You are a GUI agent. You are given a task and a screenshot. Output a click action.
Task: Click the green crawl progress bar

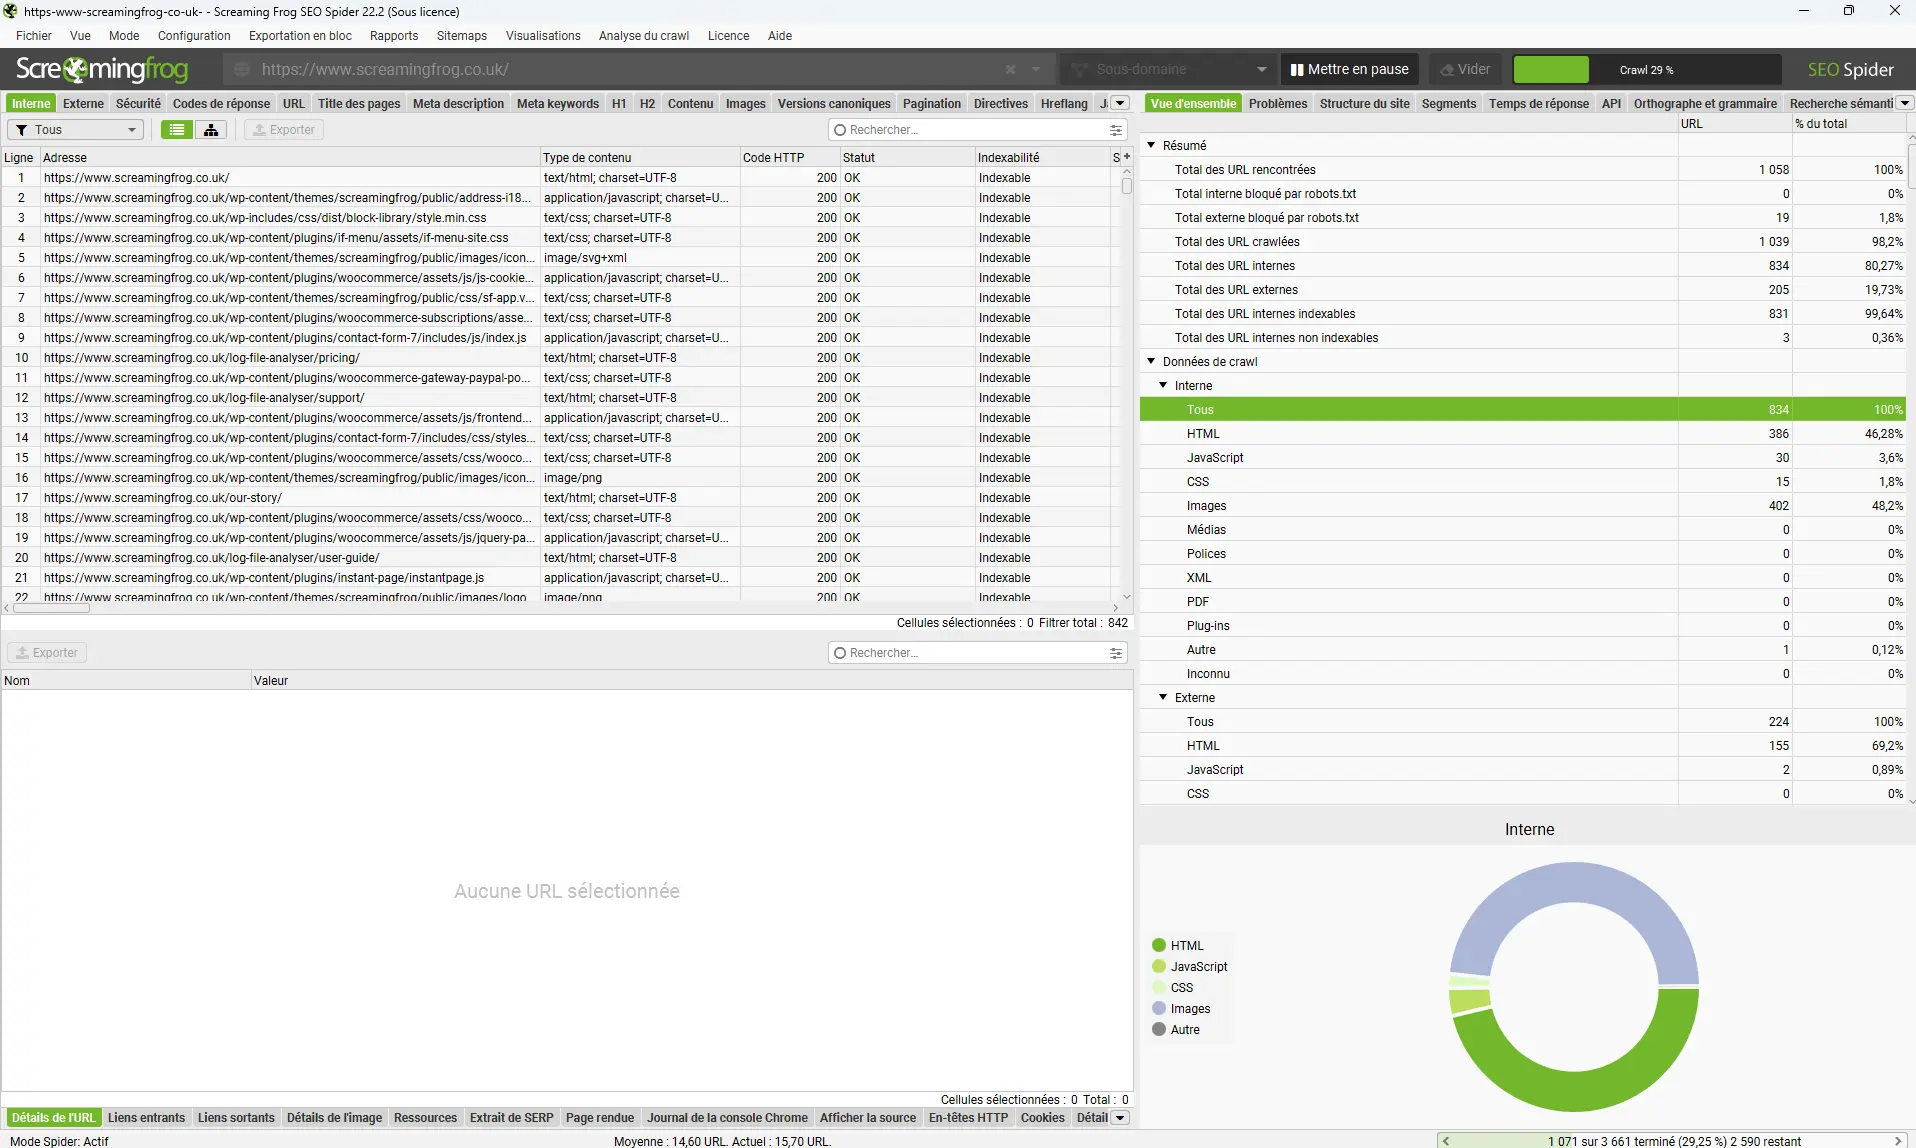coord(1550,69)
